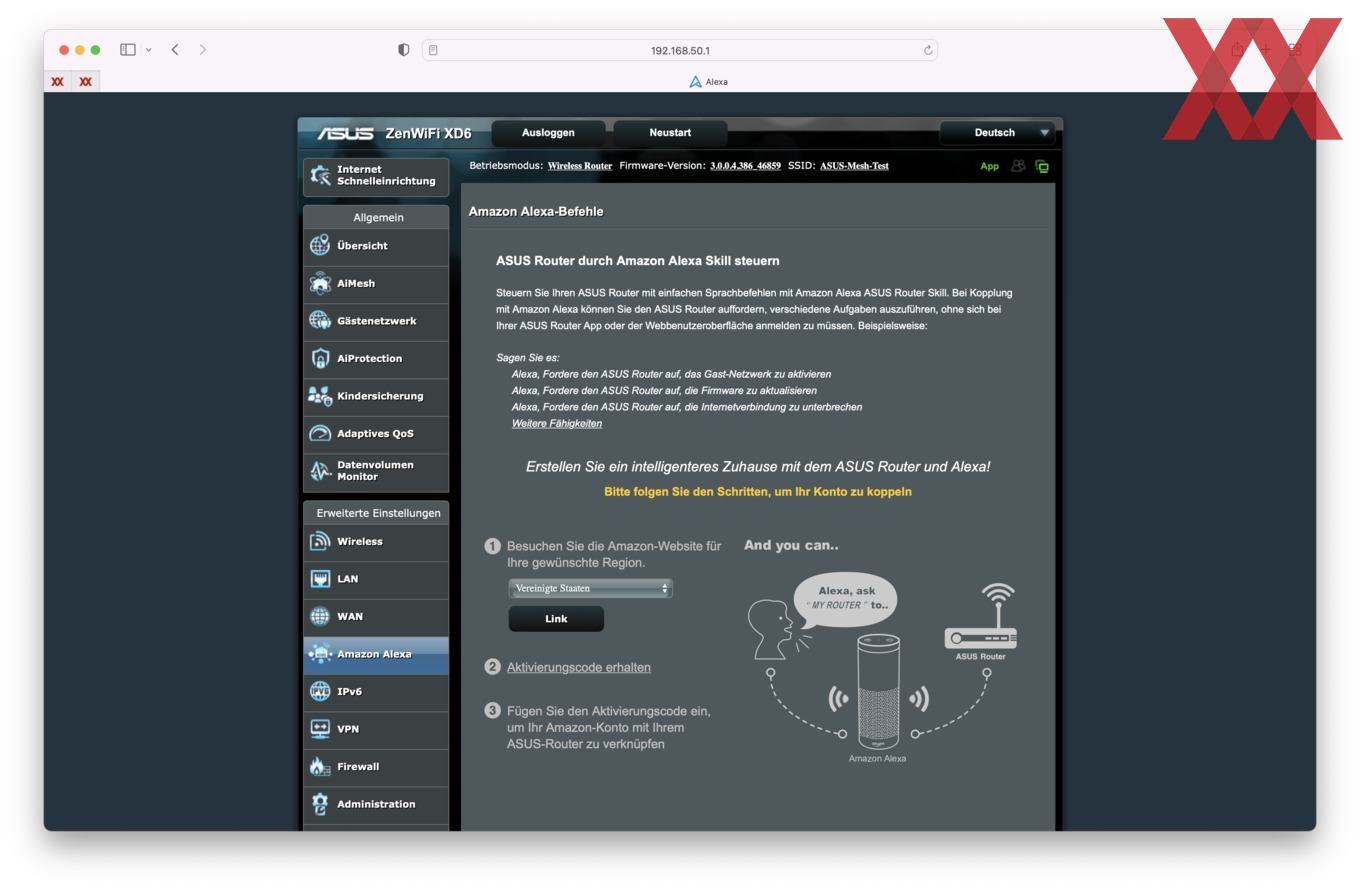Open the Safari tab group chevron
The width and height of the screenshot is (1360, 889).
(x=148, y=50)
